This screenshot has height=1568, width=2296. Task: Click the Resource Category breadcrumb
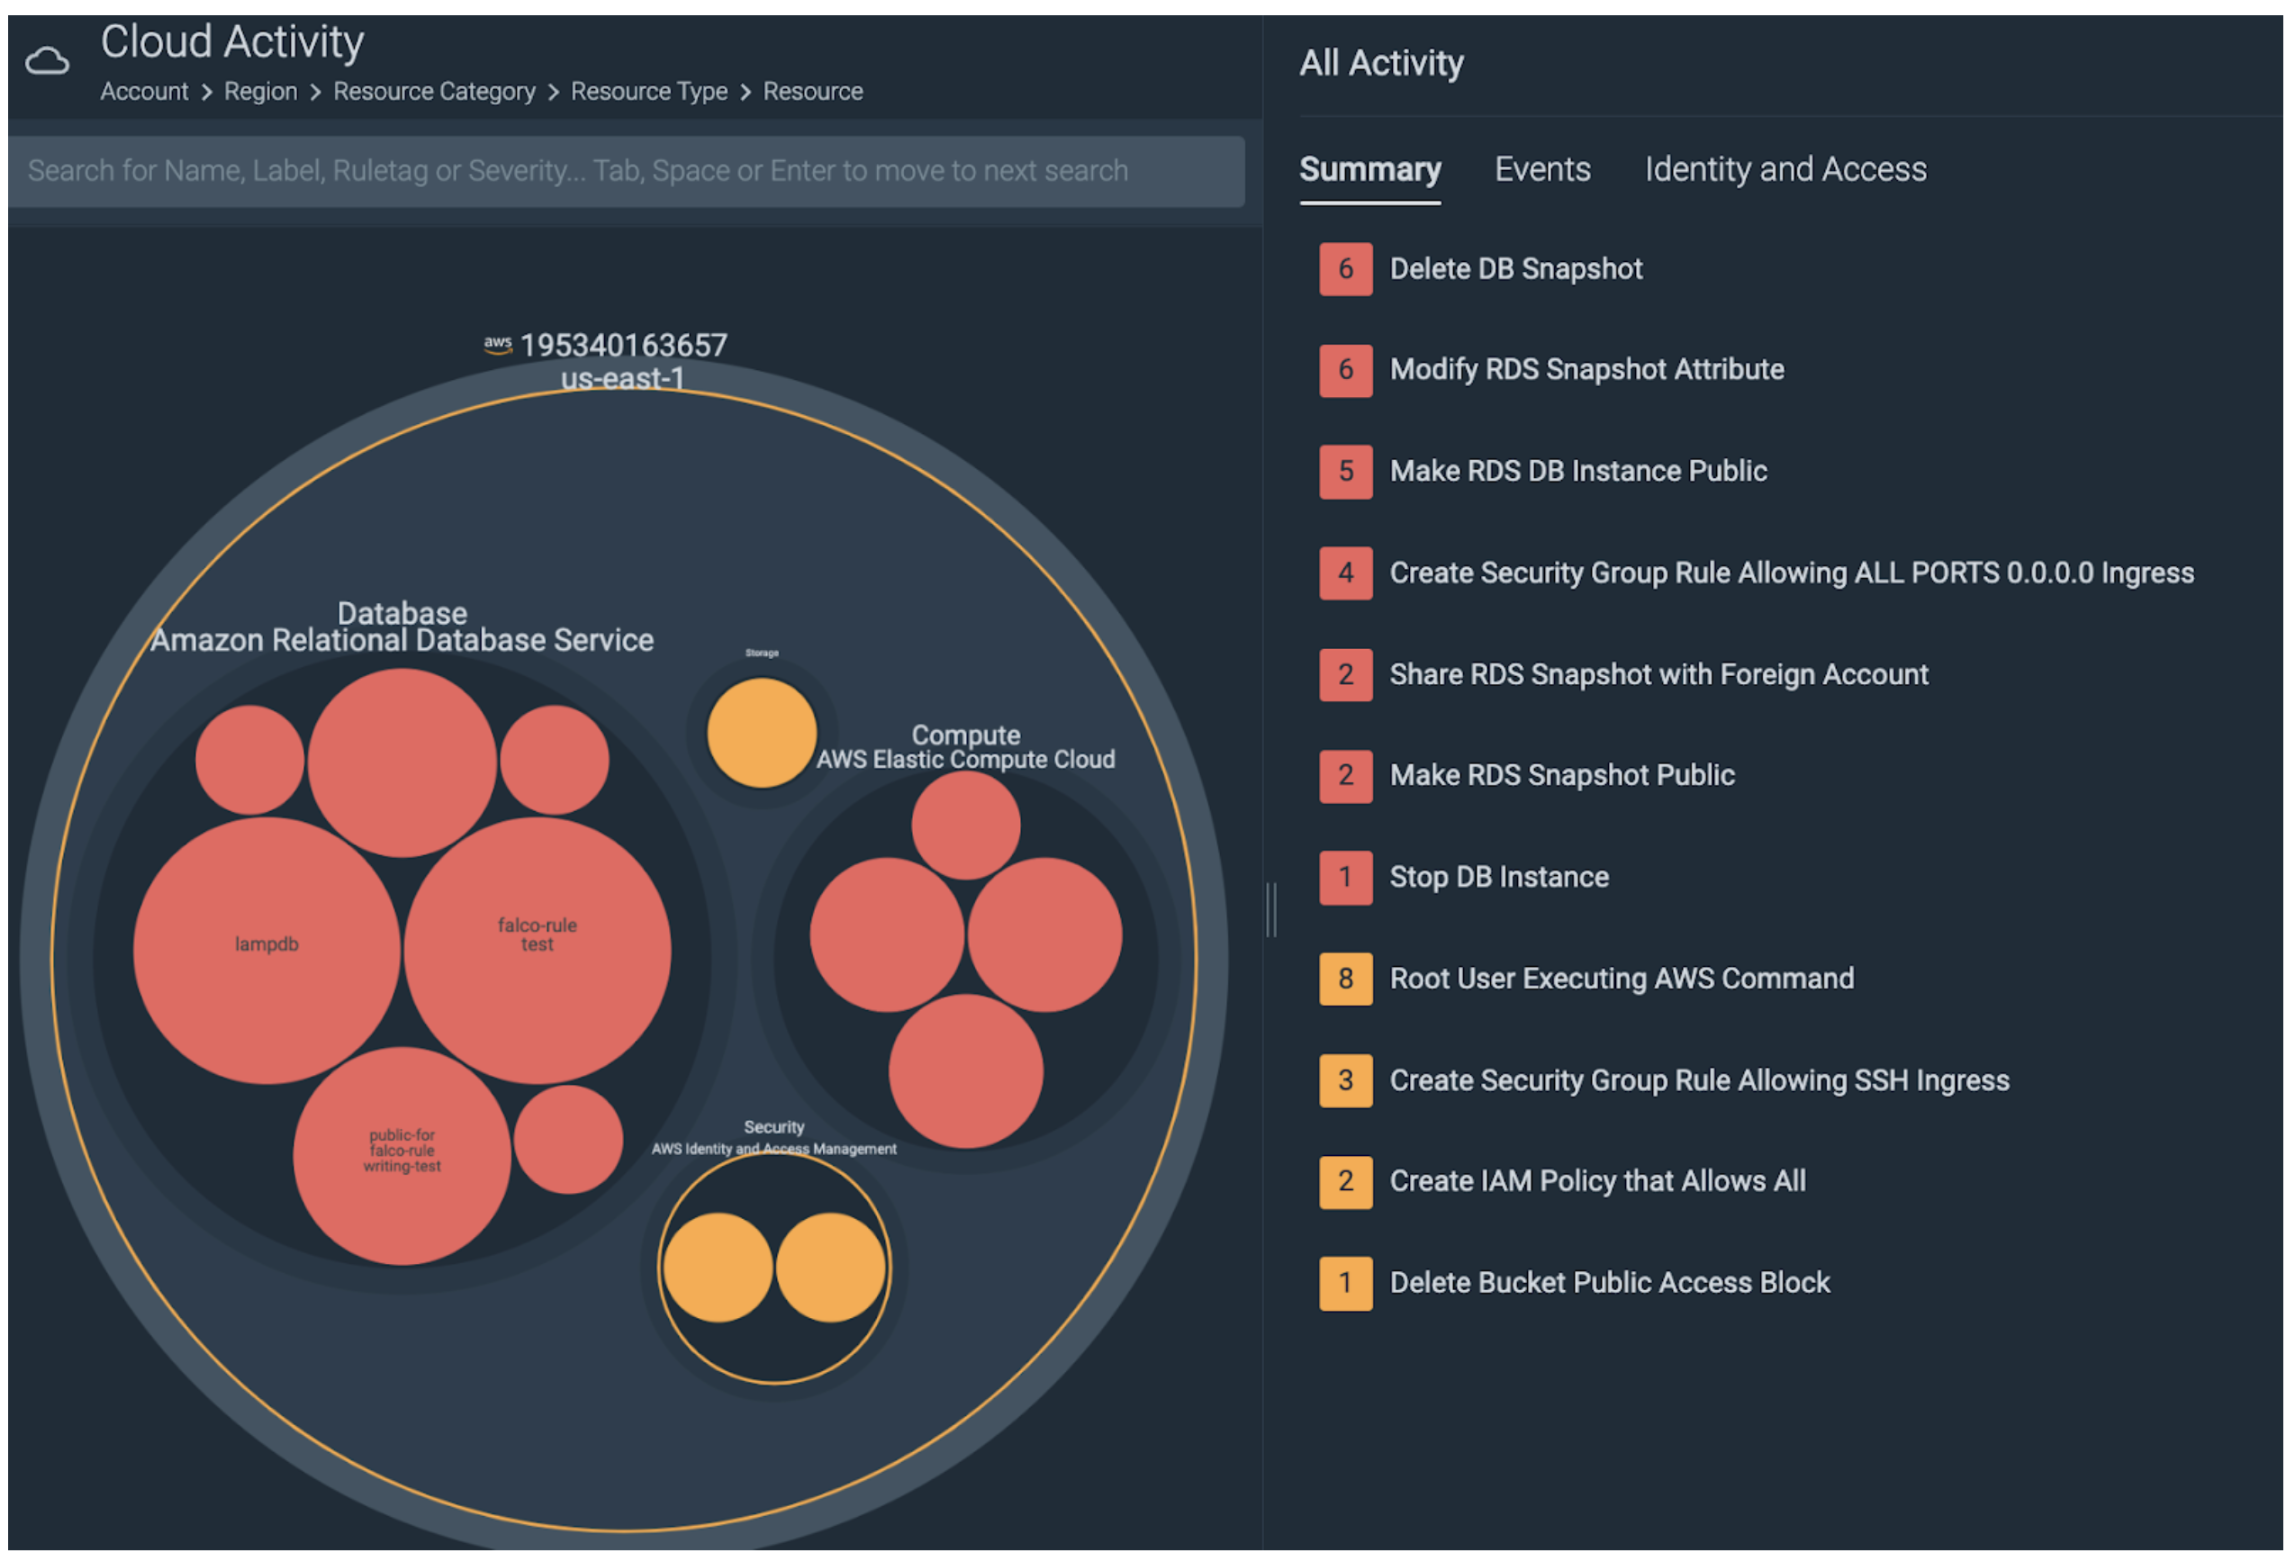(x=434, y=91)
